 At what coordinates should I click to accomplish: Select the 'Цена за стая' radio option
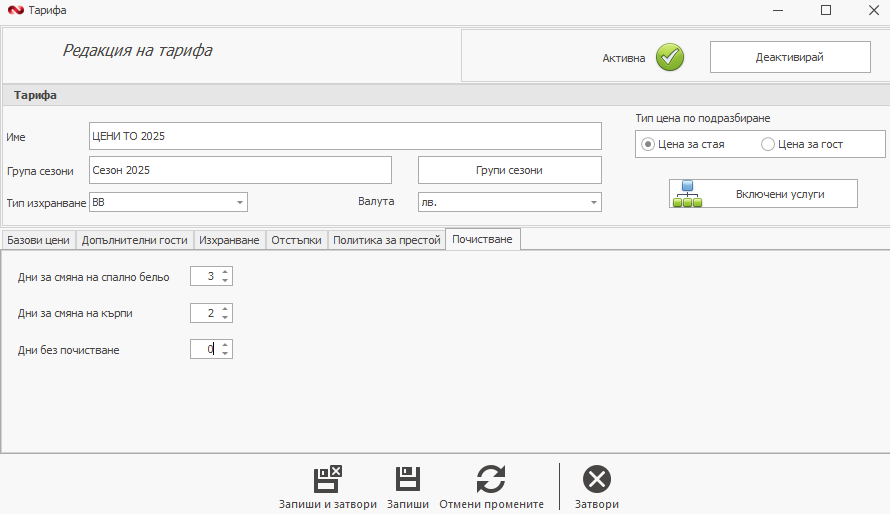point(648,144)
